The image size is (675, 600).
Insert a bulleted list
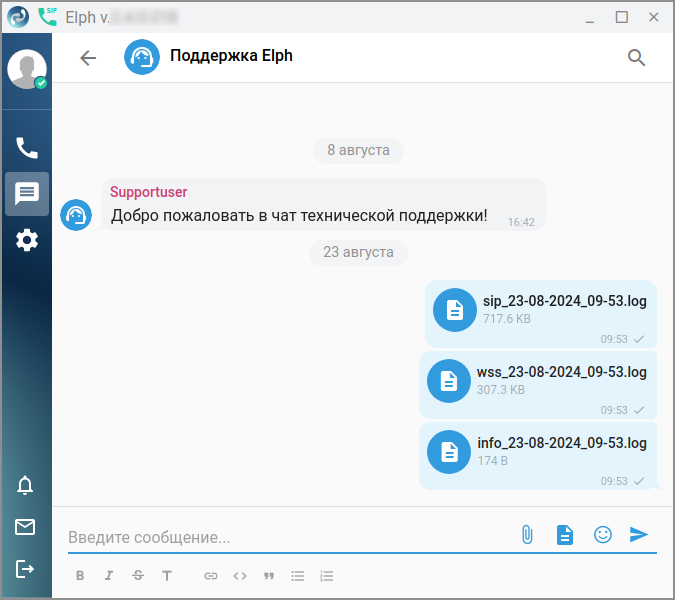pyautogui.click(x=298, y=576)
